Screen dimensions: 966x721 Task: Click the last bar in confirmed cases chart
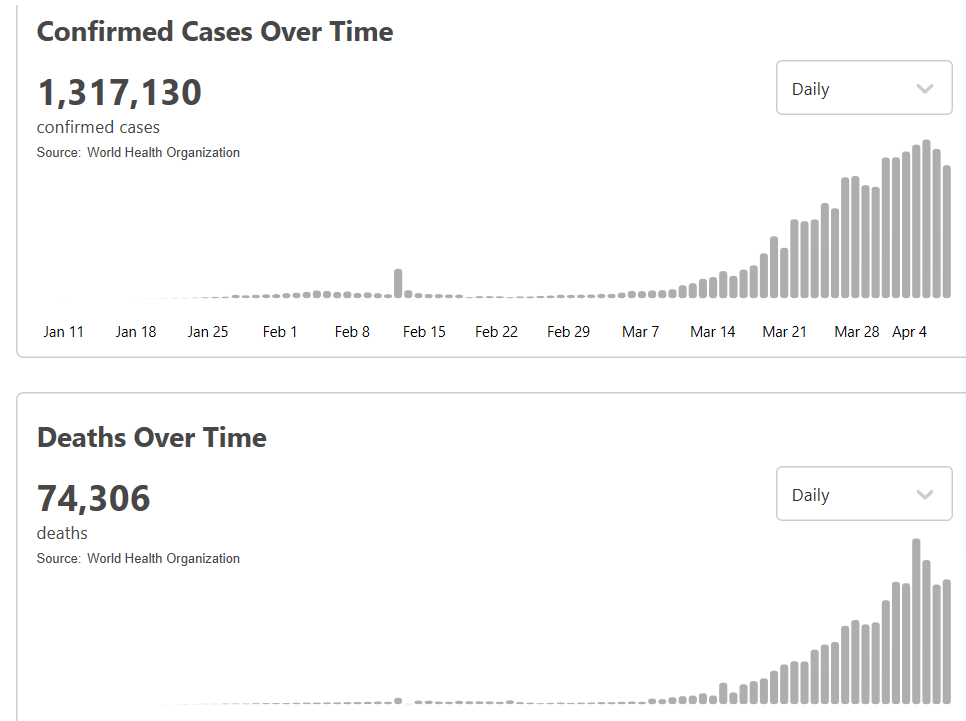click(947, 232)
